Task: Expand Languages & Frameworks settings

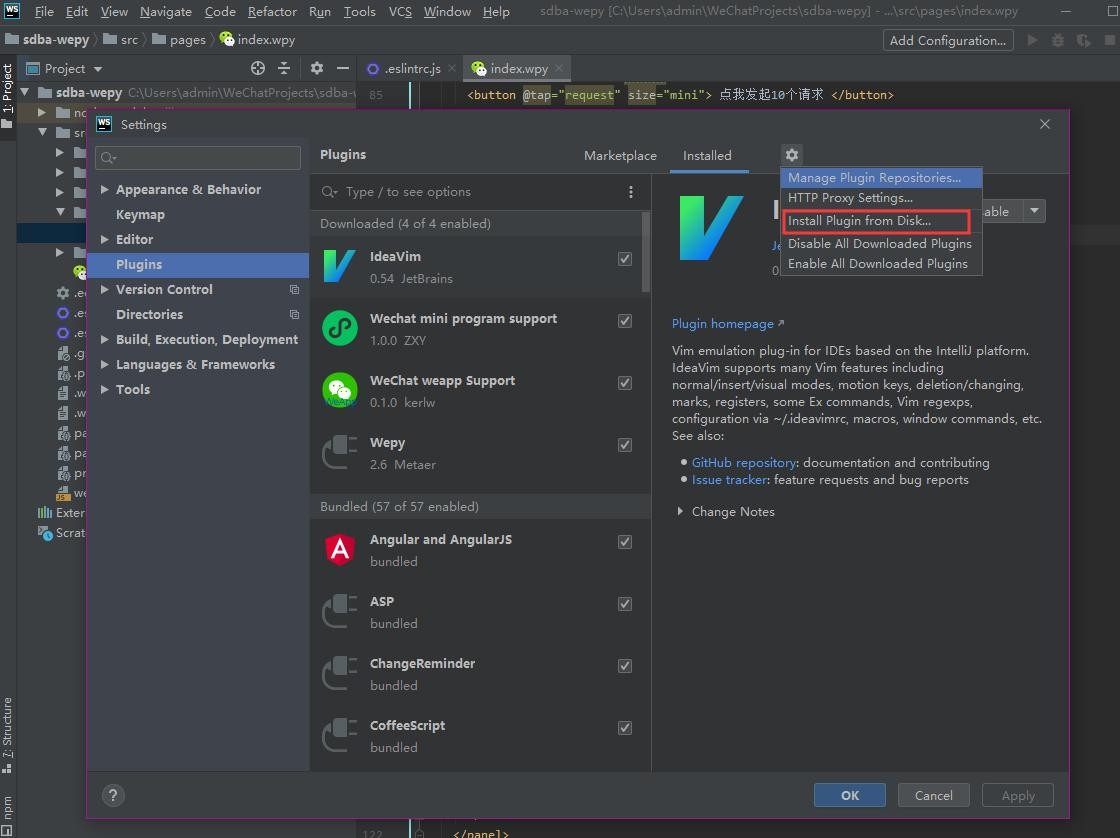Action: pos(104,364)
